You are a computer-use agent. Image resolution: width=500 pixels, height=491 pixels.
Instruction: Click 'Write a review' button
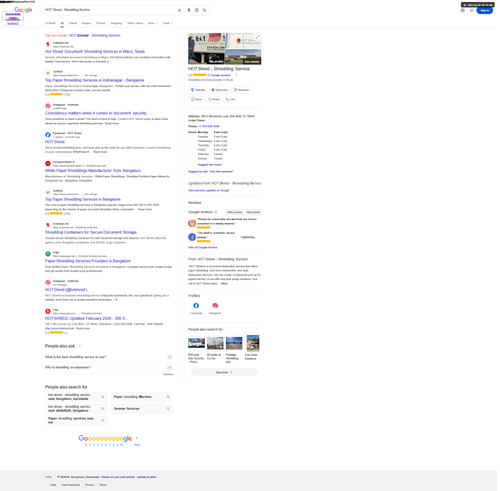click(x=235, y=212)
